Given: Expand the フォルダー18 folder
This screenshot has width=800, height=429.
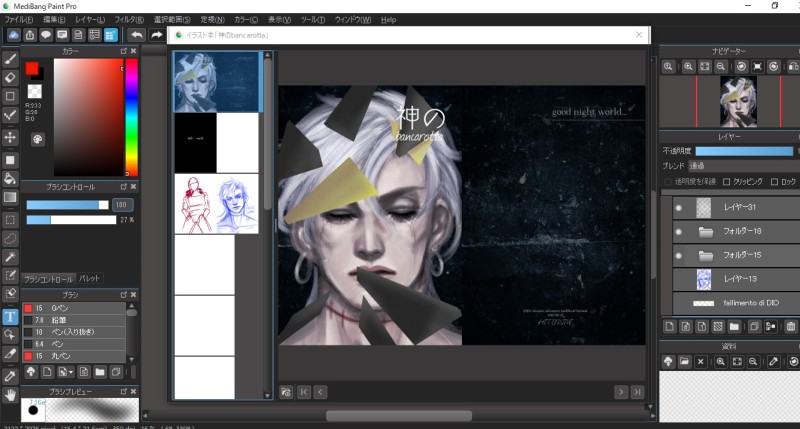Looking at the screenshot, I should coord(706,232).
